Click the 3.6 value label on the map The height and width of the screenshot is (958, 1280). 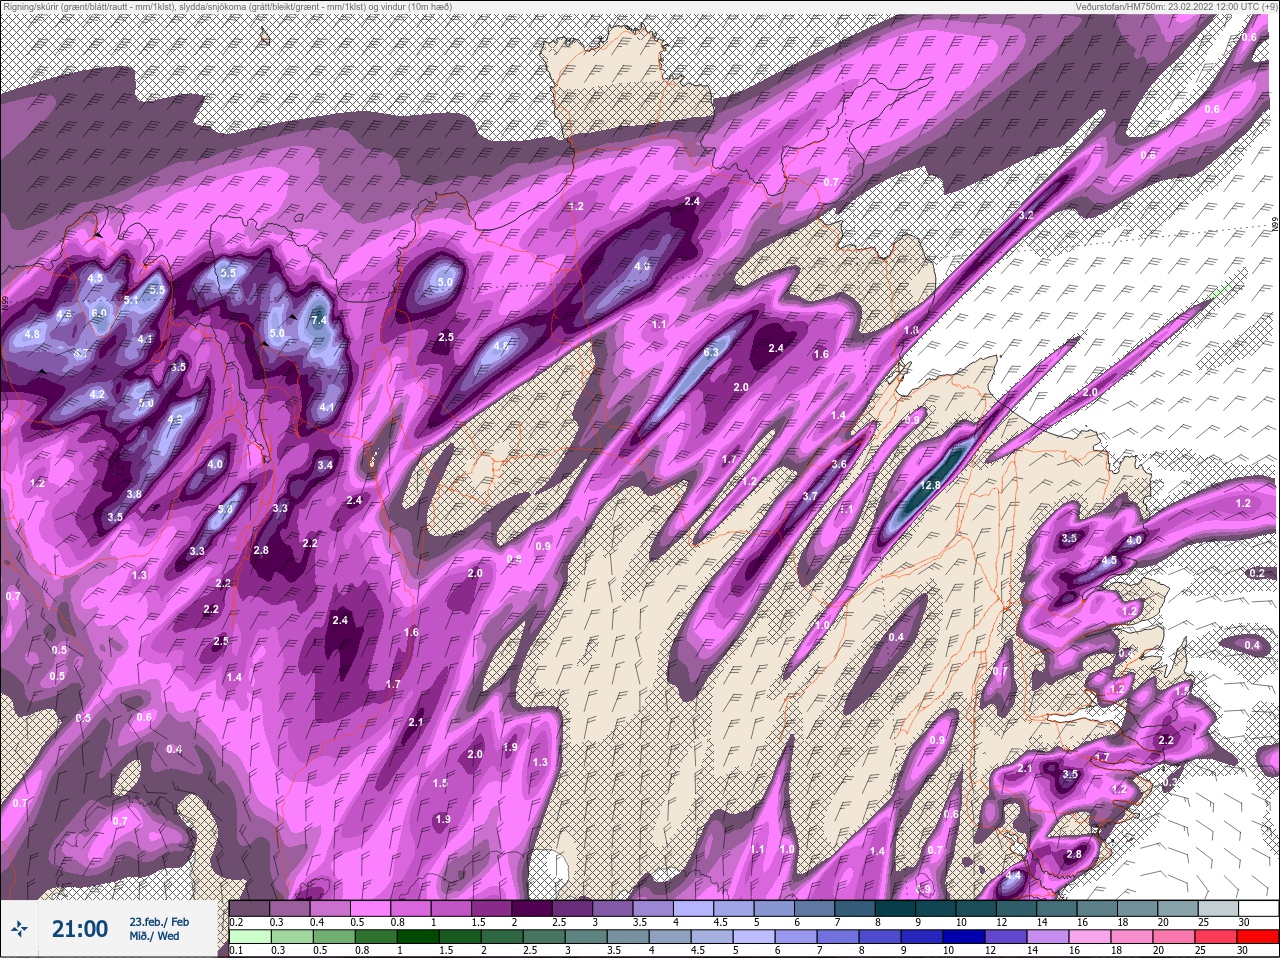[839, 464]
